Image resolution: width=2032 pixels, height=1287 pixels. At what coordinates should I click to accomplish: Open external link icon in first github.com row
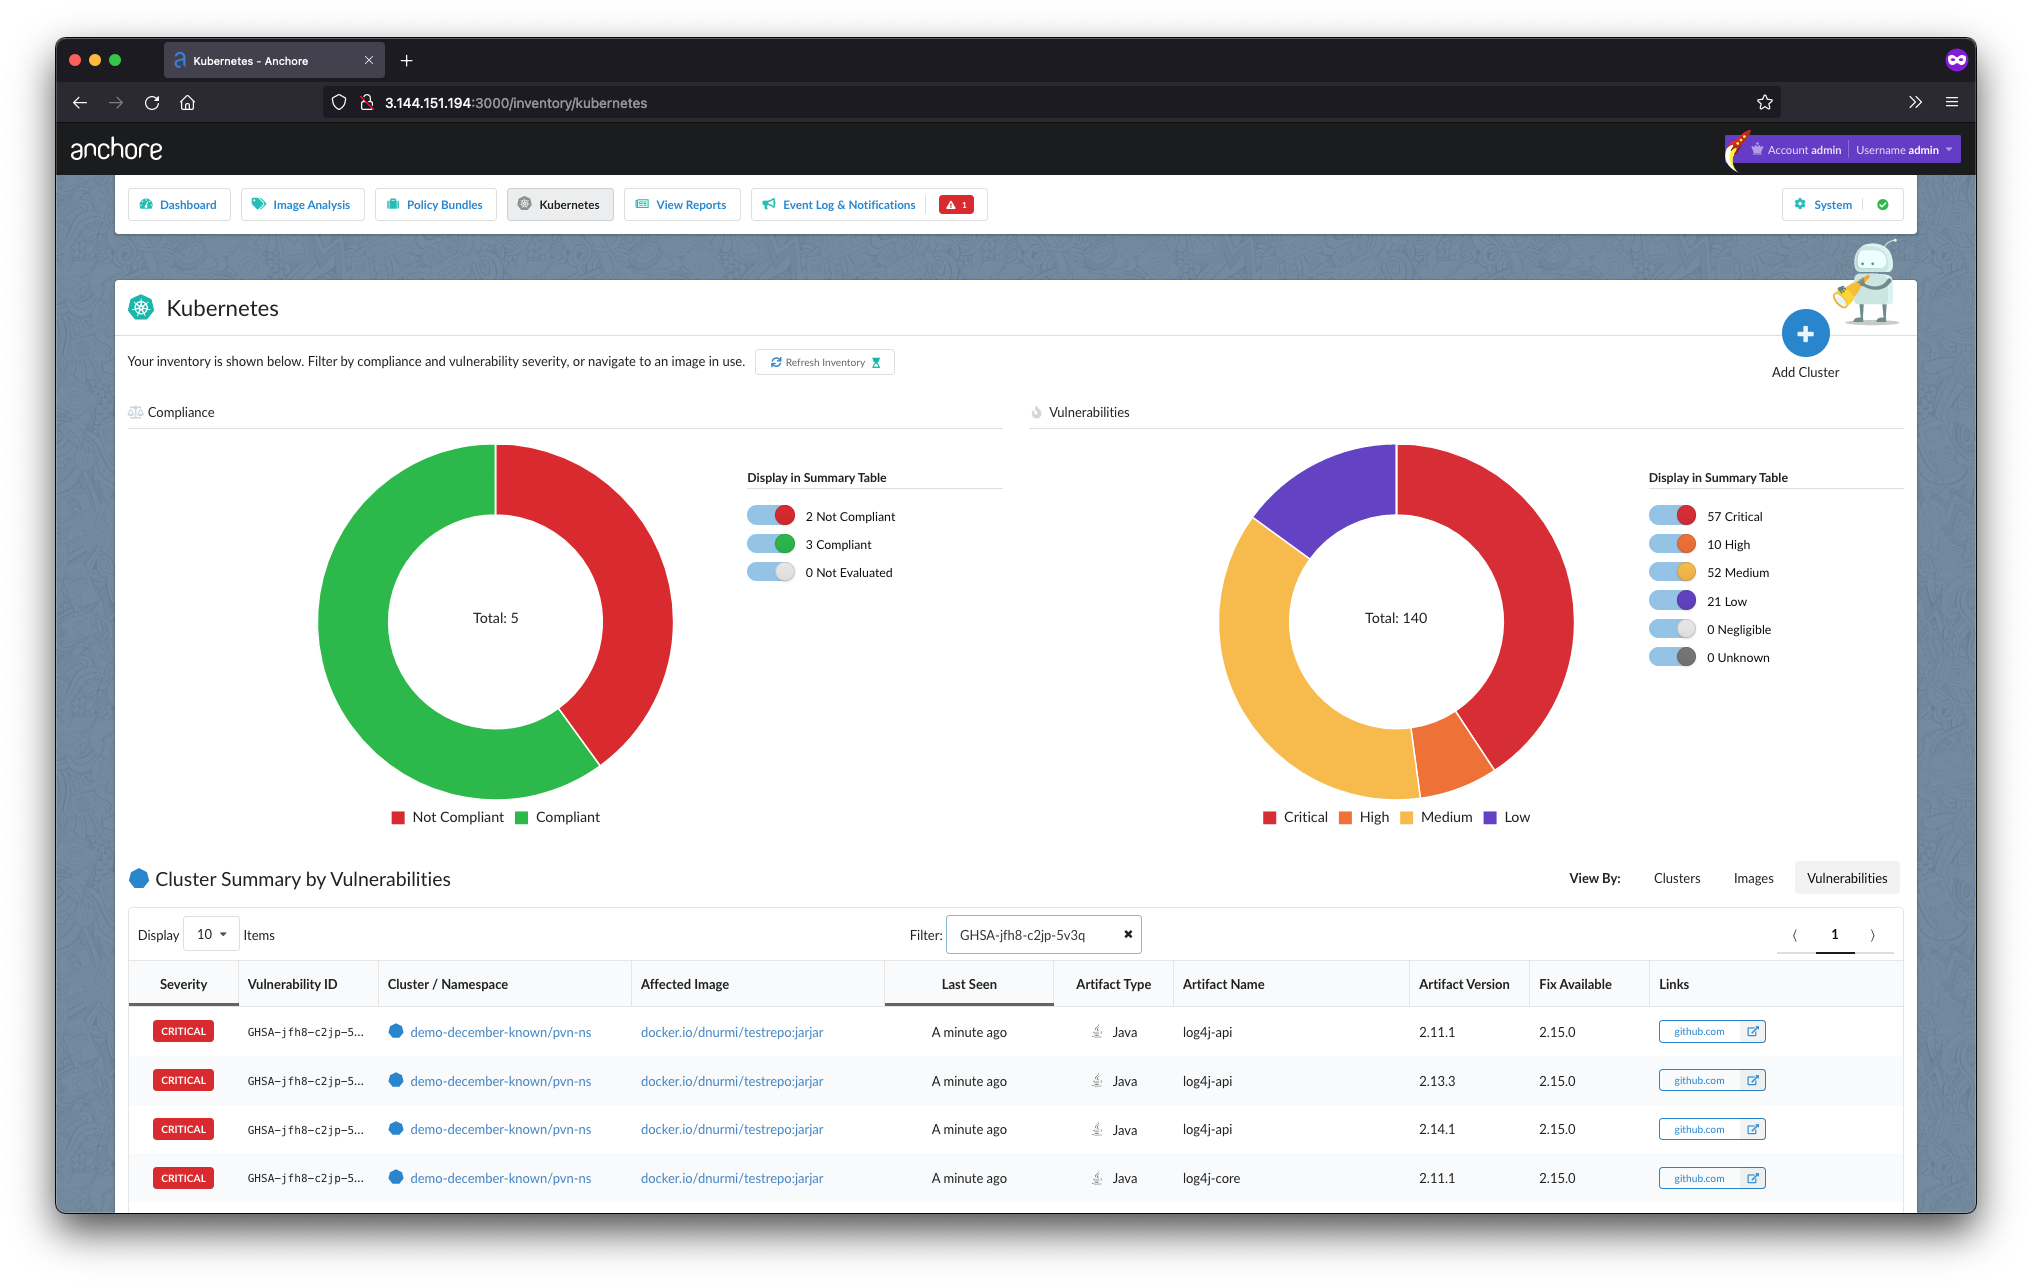(1752, 1032)
